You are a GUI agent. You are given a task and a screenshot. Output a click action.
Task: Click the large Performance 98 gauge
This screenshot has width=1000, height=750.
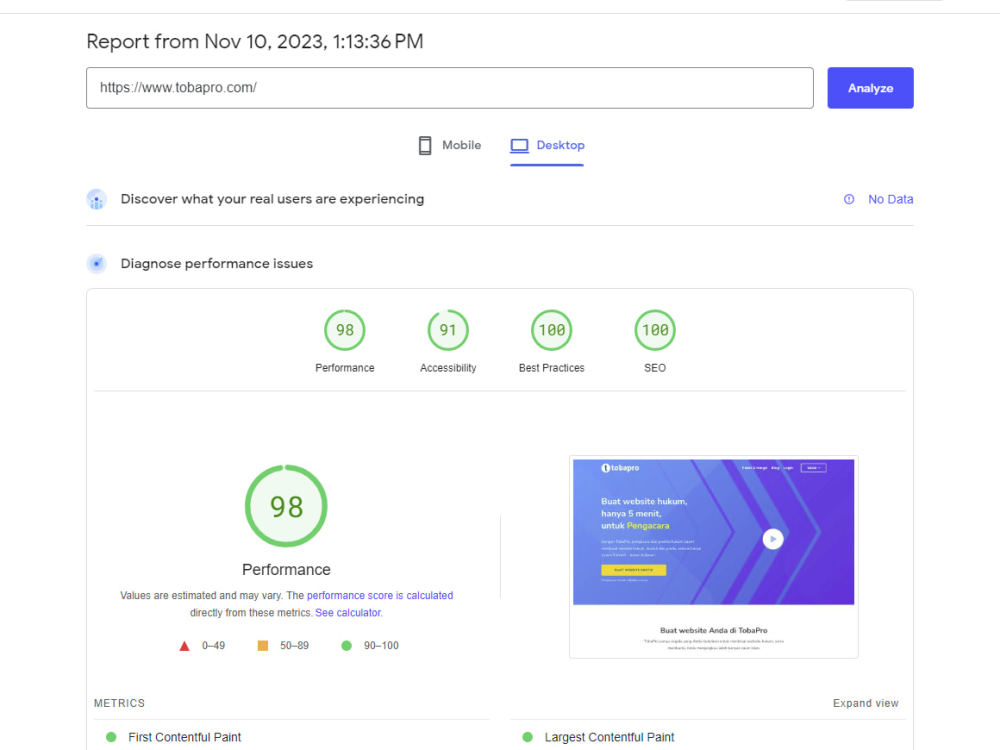(286, 506)
